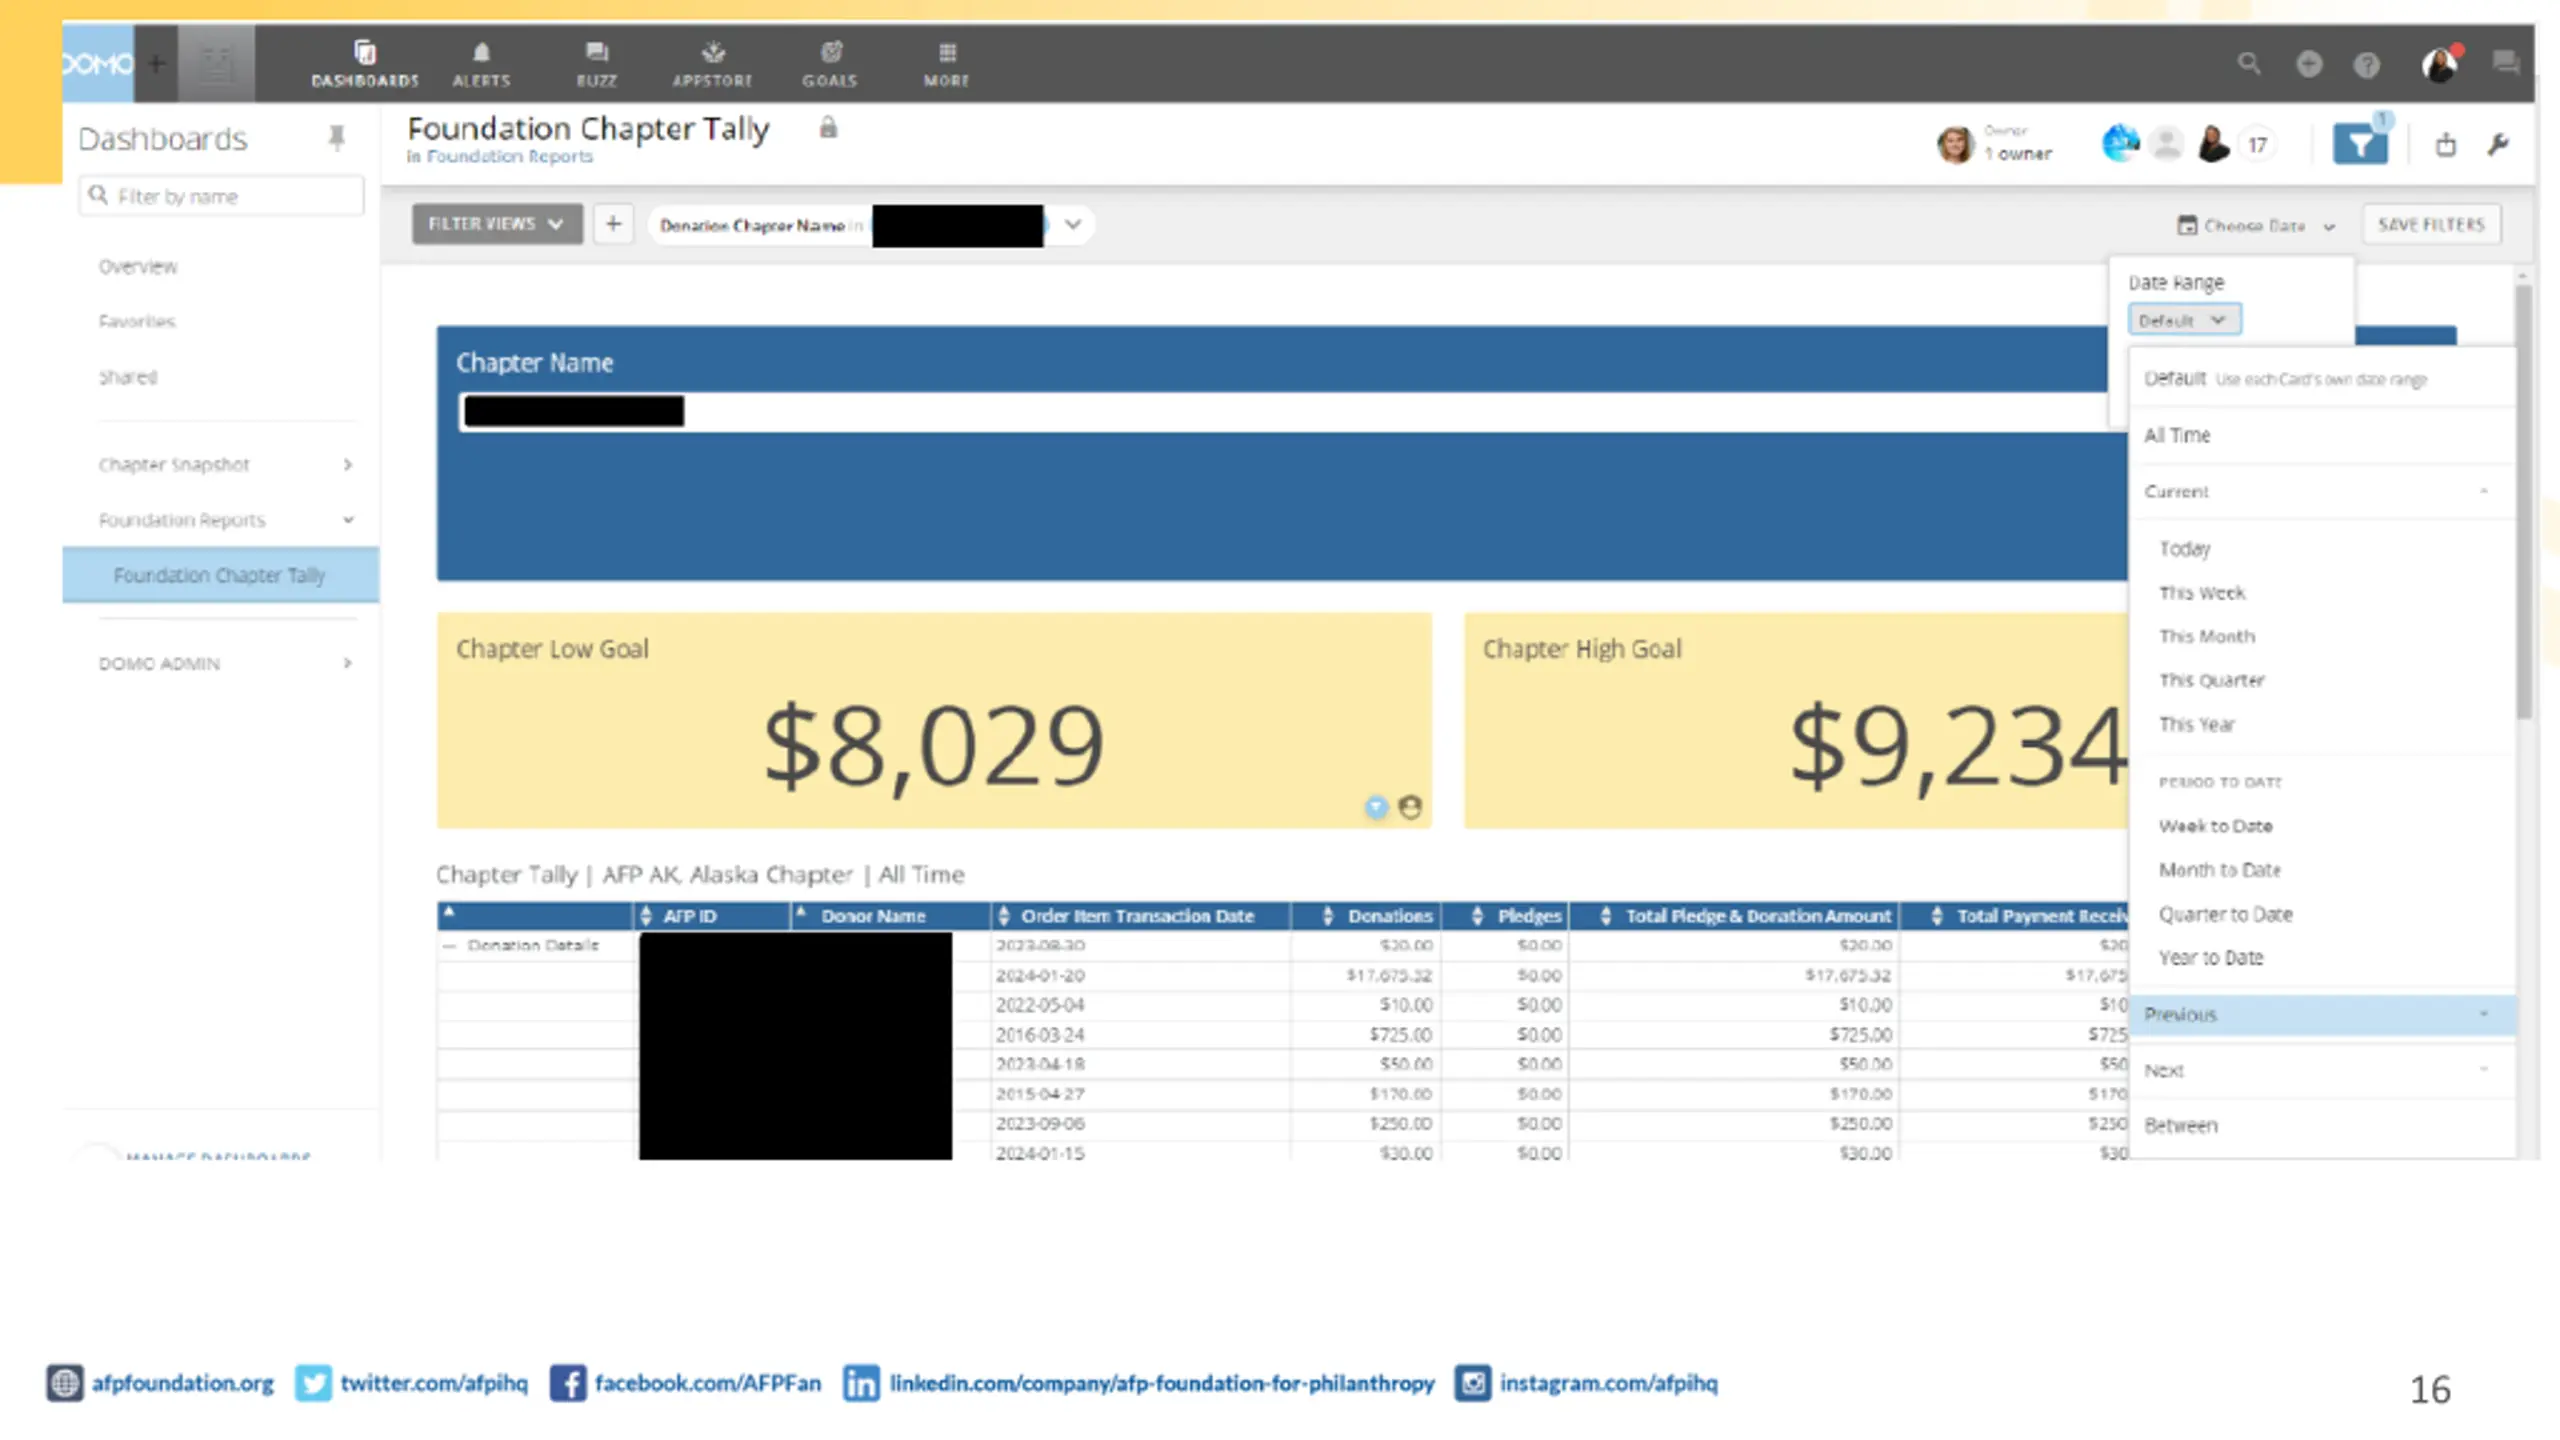Expand DOMO ADMIN in sidebar
The image size is (2560, 1440).
pyautogui.click(x=348, y=663)
